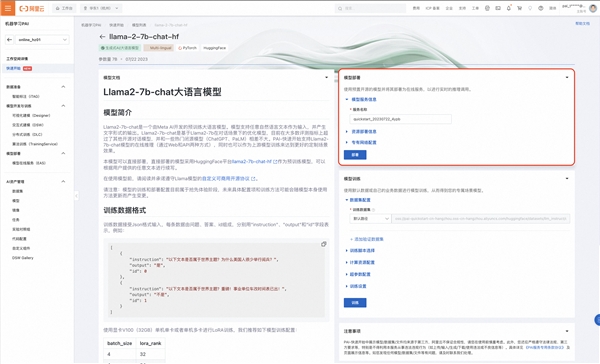
Task: Click the back arrow beside workspace selector
Action: pos(10,39)
